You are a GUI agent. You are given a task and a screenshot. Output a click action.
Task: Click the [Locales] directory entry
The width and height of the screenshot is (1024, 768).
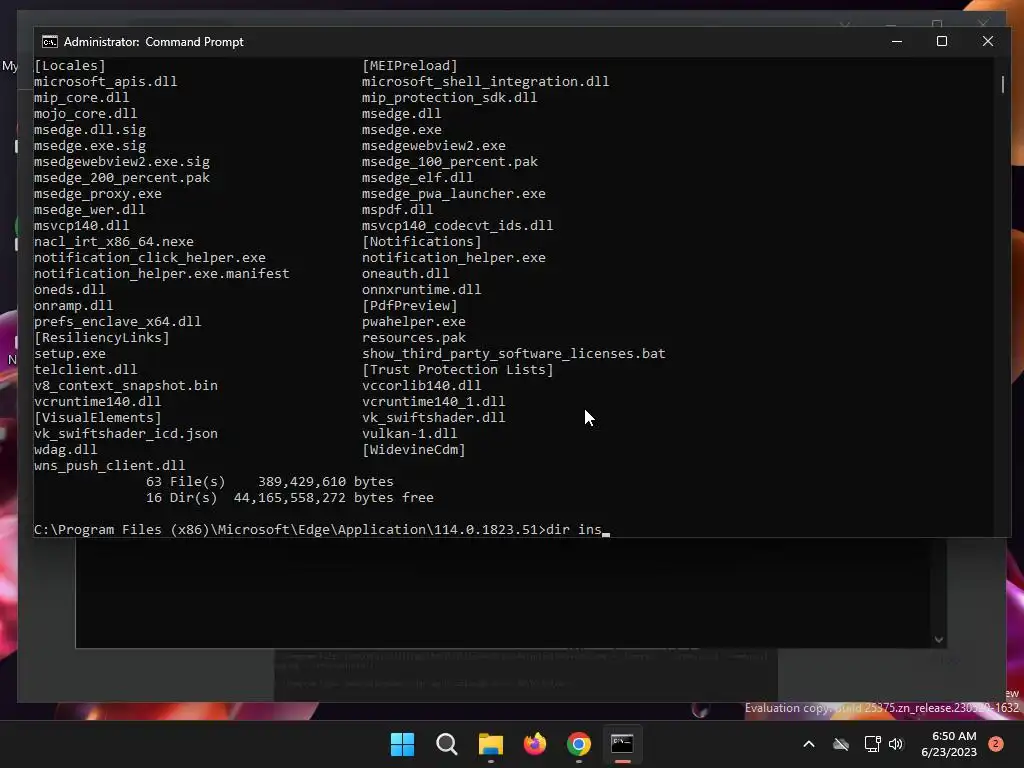point(70,66)
